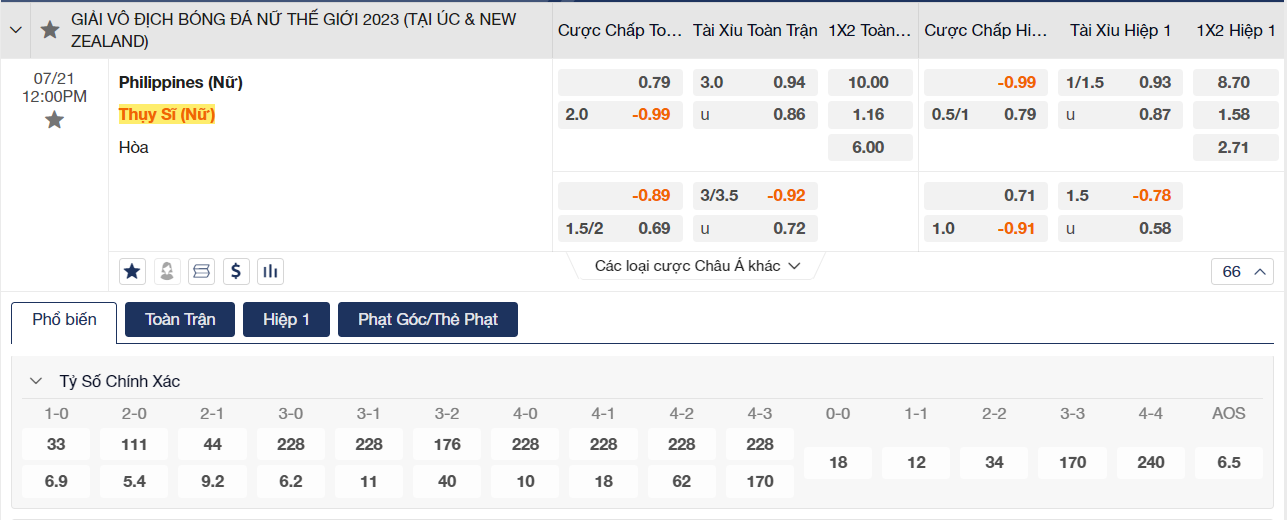Select the Phổ biến tab
1287x520 pixels.
64,320
